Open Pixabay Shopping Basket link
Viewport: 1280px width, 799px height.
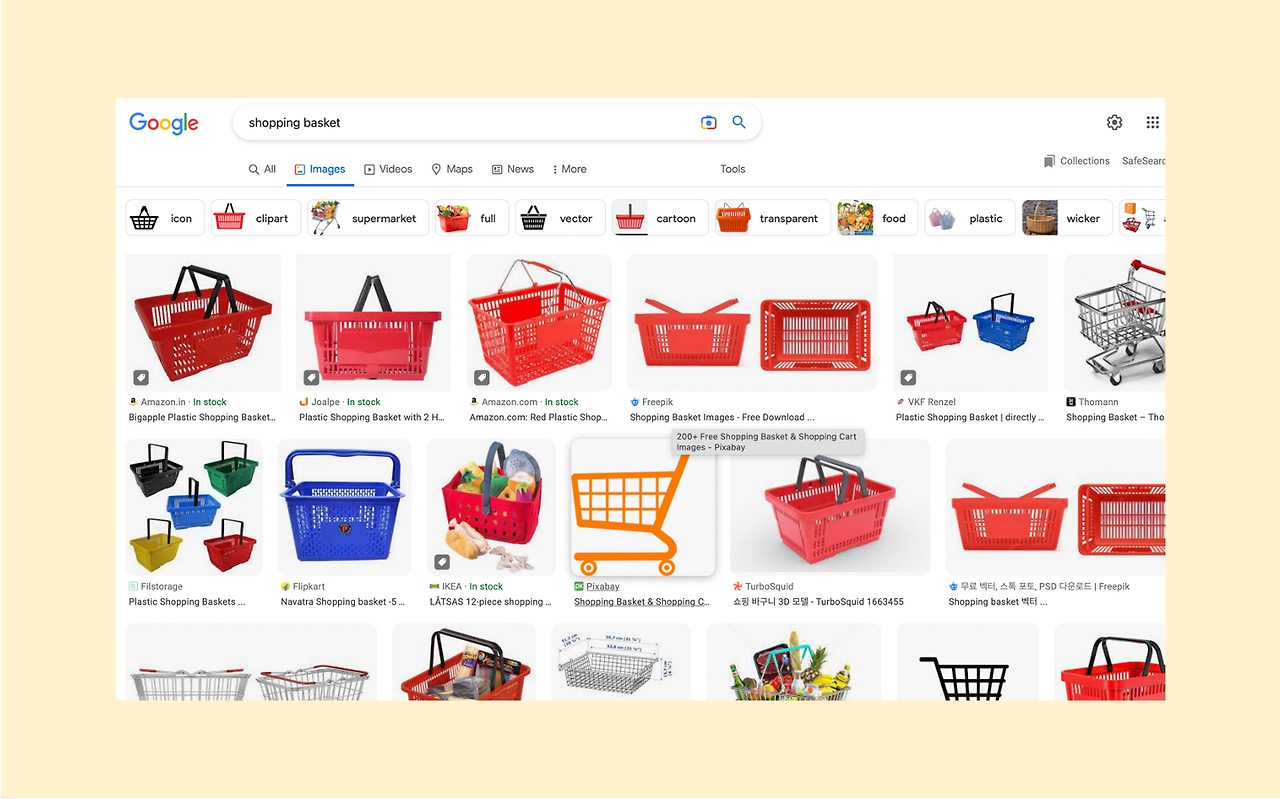pyautogui.click(x=641, y=602)
